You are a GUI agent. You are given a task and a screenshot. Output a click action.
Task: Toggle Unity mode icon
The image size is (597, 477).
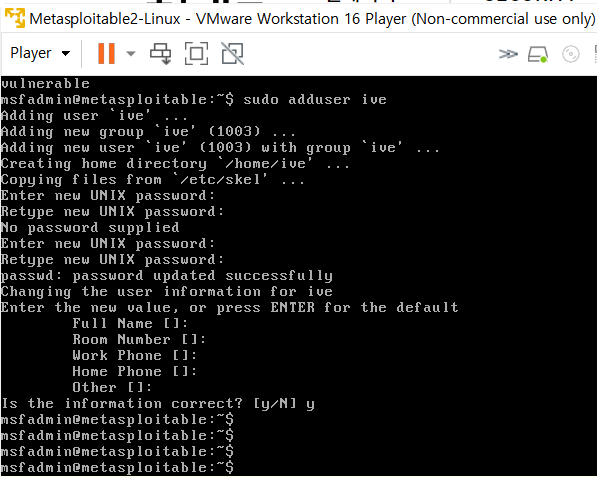point(232,53)
